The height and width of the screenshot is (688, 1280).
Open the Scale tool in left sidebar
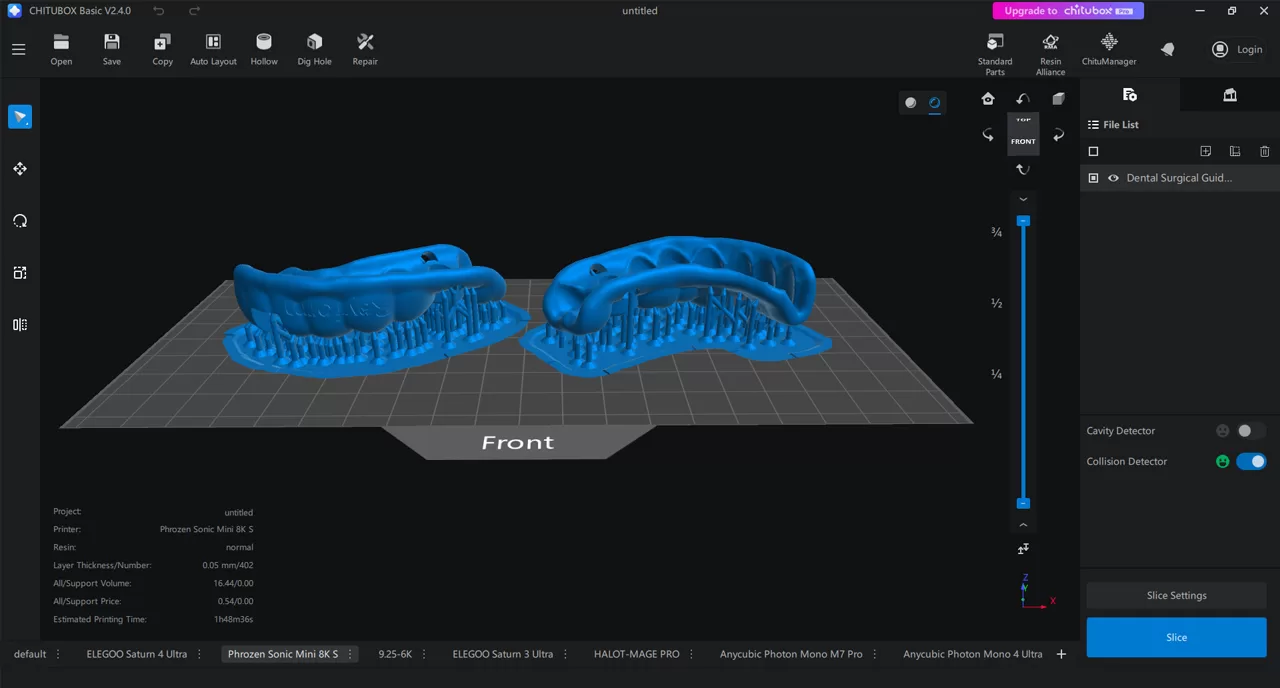20,272
